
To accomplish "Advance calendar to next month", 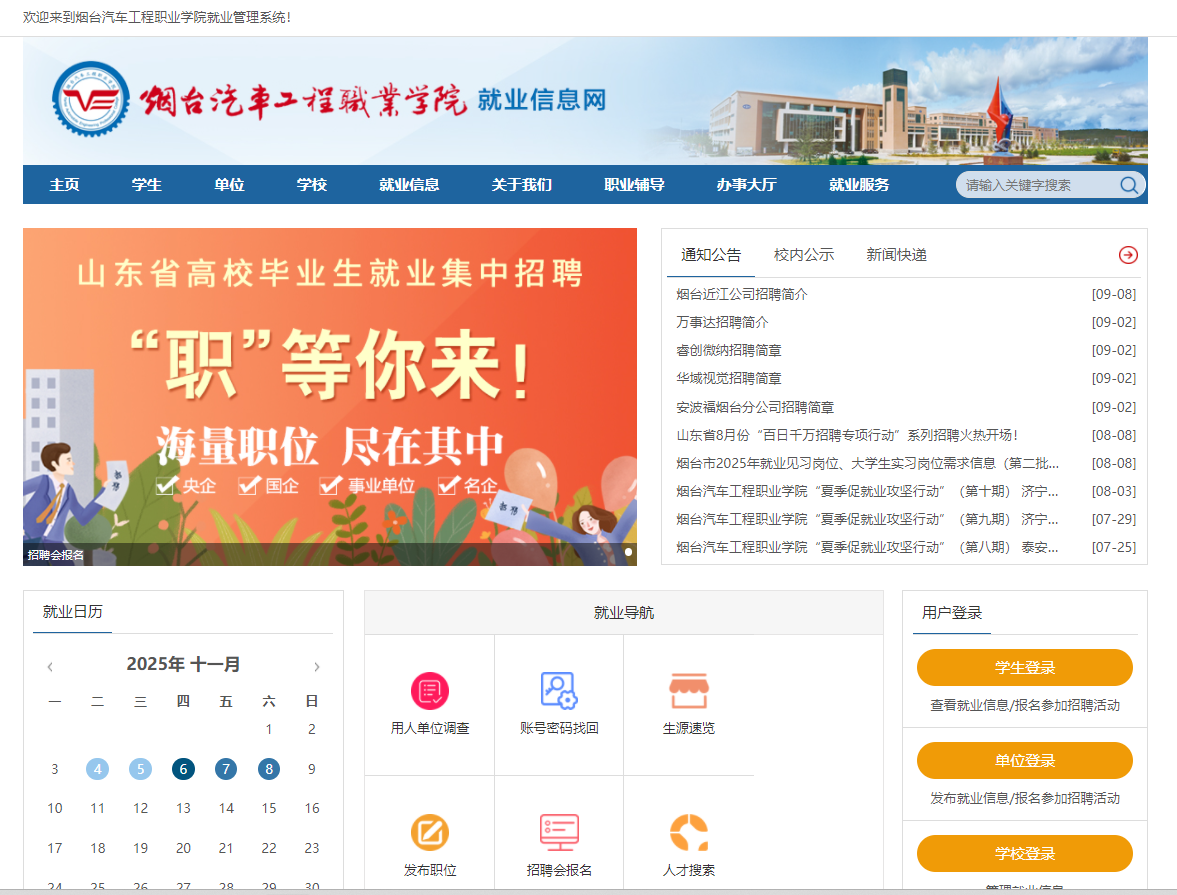I will [x=317, y=667].
